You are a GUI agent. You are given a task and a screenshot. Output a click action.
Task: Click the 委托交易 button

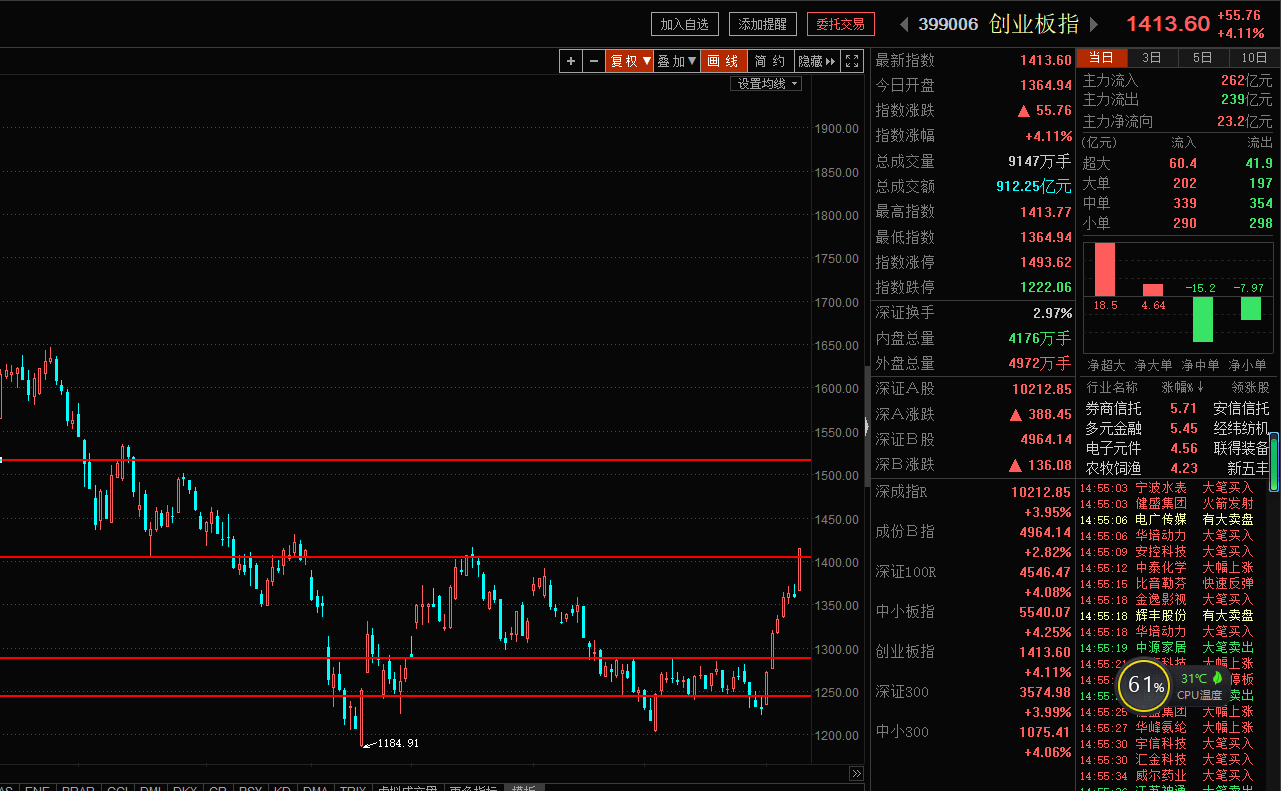[841, 24]
